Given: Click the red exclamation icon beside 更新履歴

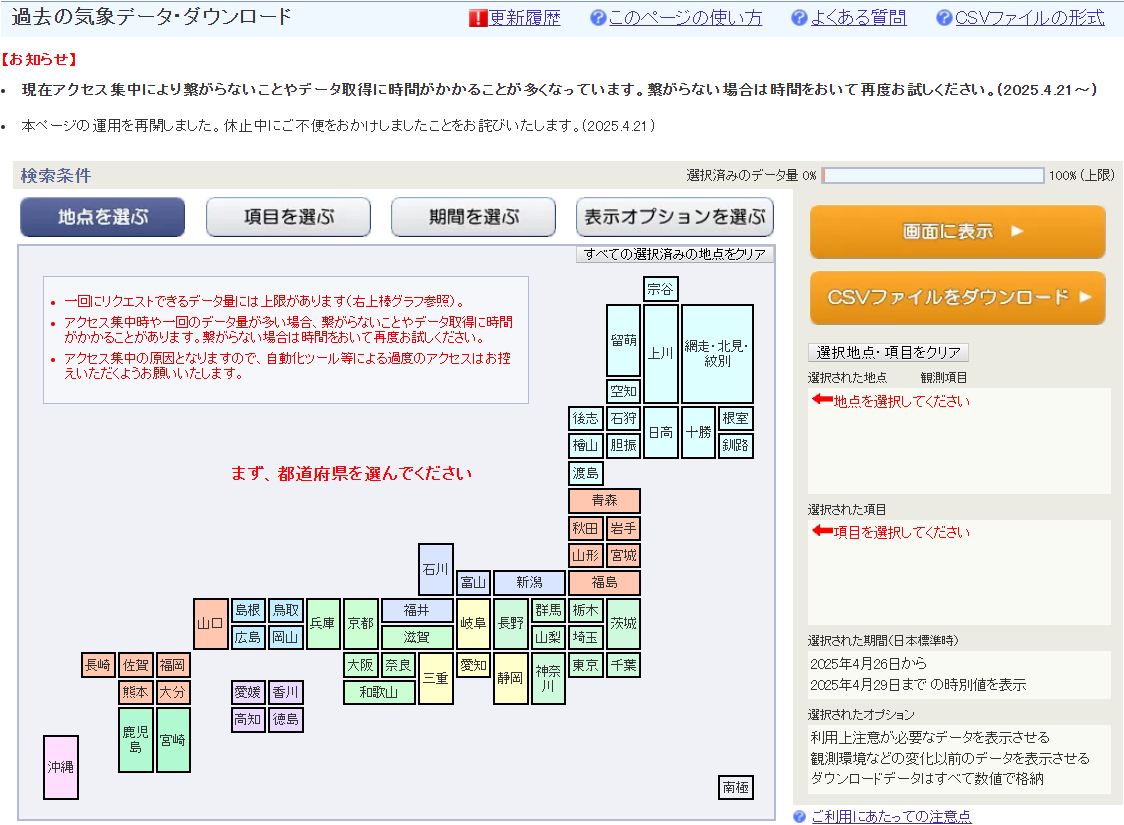Looking at the screenshot, I should coord(478,18).
